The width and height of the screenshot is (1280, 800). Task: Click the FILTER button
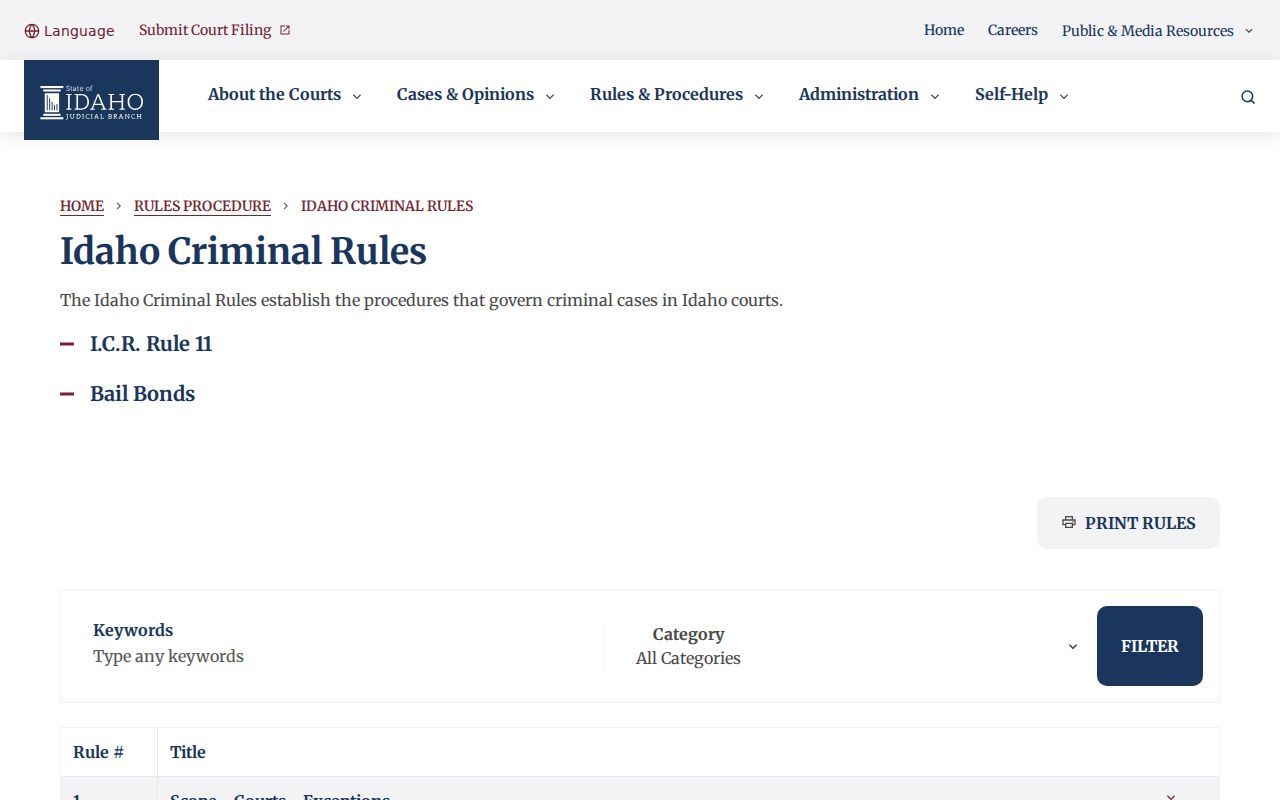coord(1150,646)
